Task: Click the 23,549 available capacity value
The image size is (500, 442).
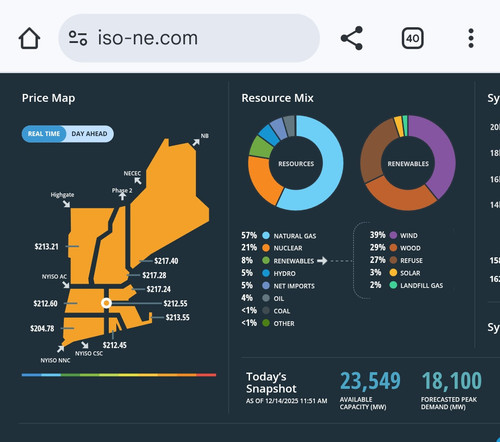Action: pos(370,381)
